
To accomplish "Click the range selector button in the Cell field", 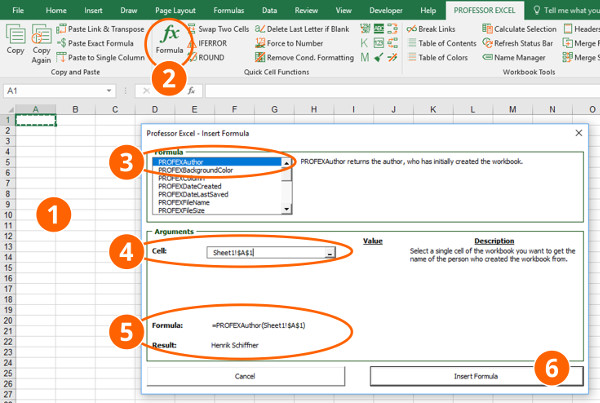I will tap(329, 253).
